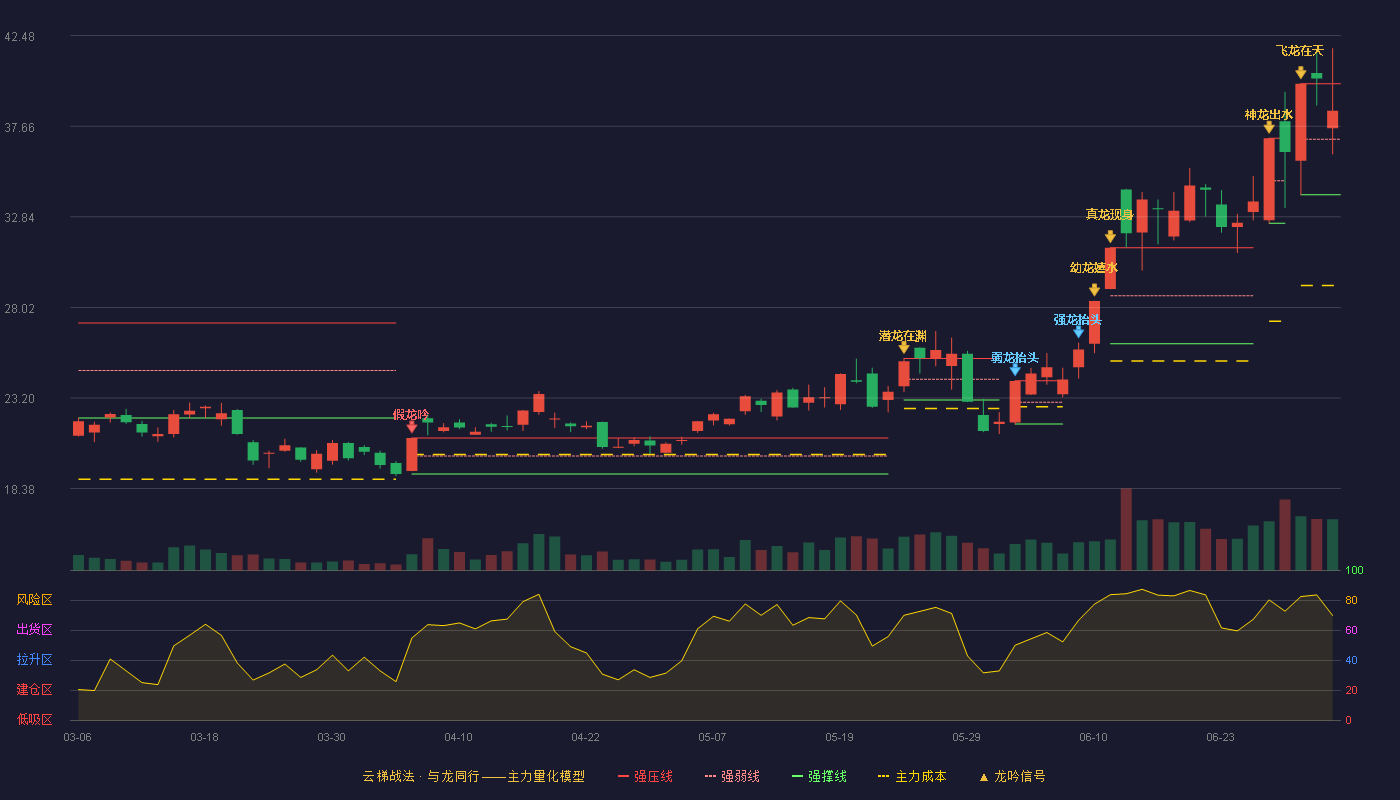Click the magenta 60 indicator scale label
This screenshot has width=1400, height=800.
(1351, 630)
